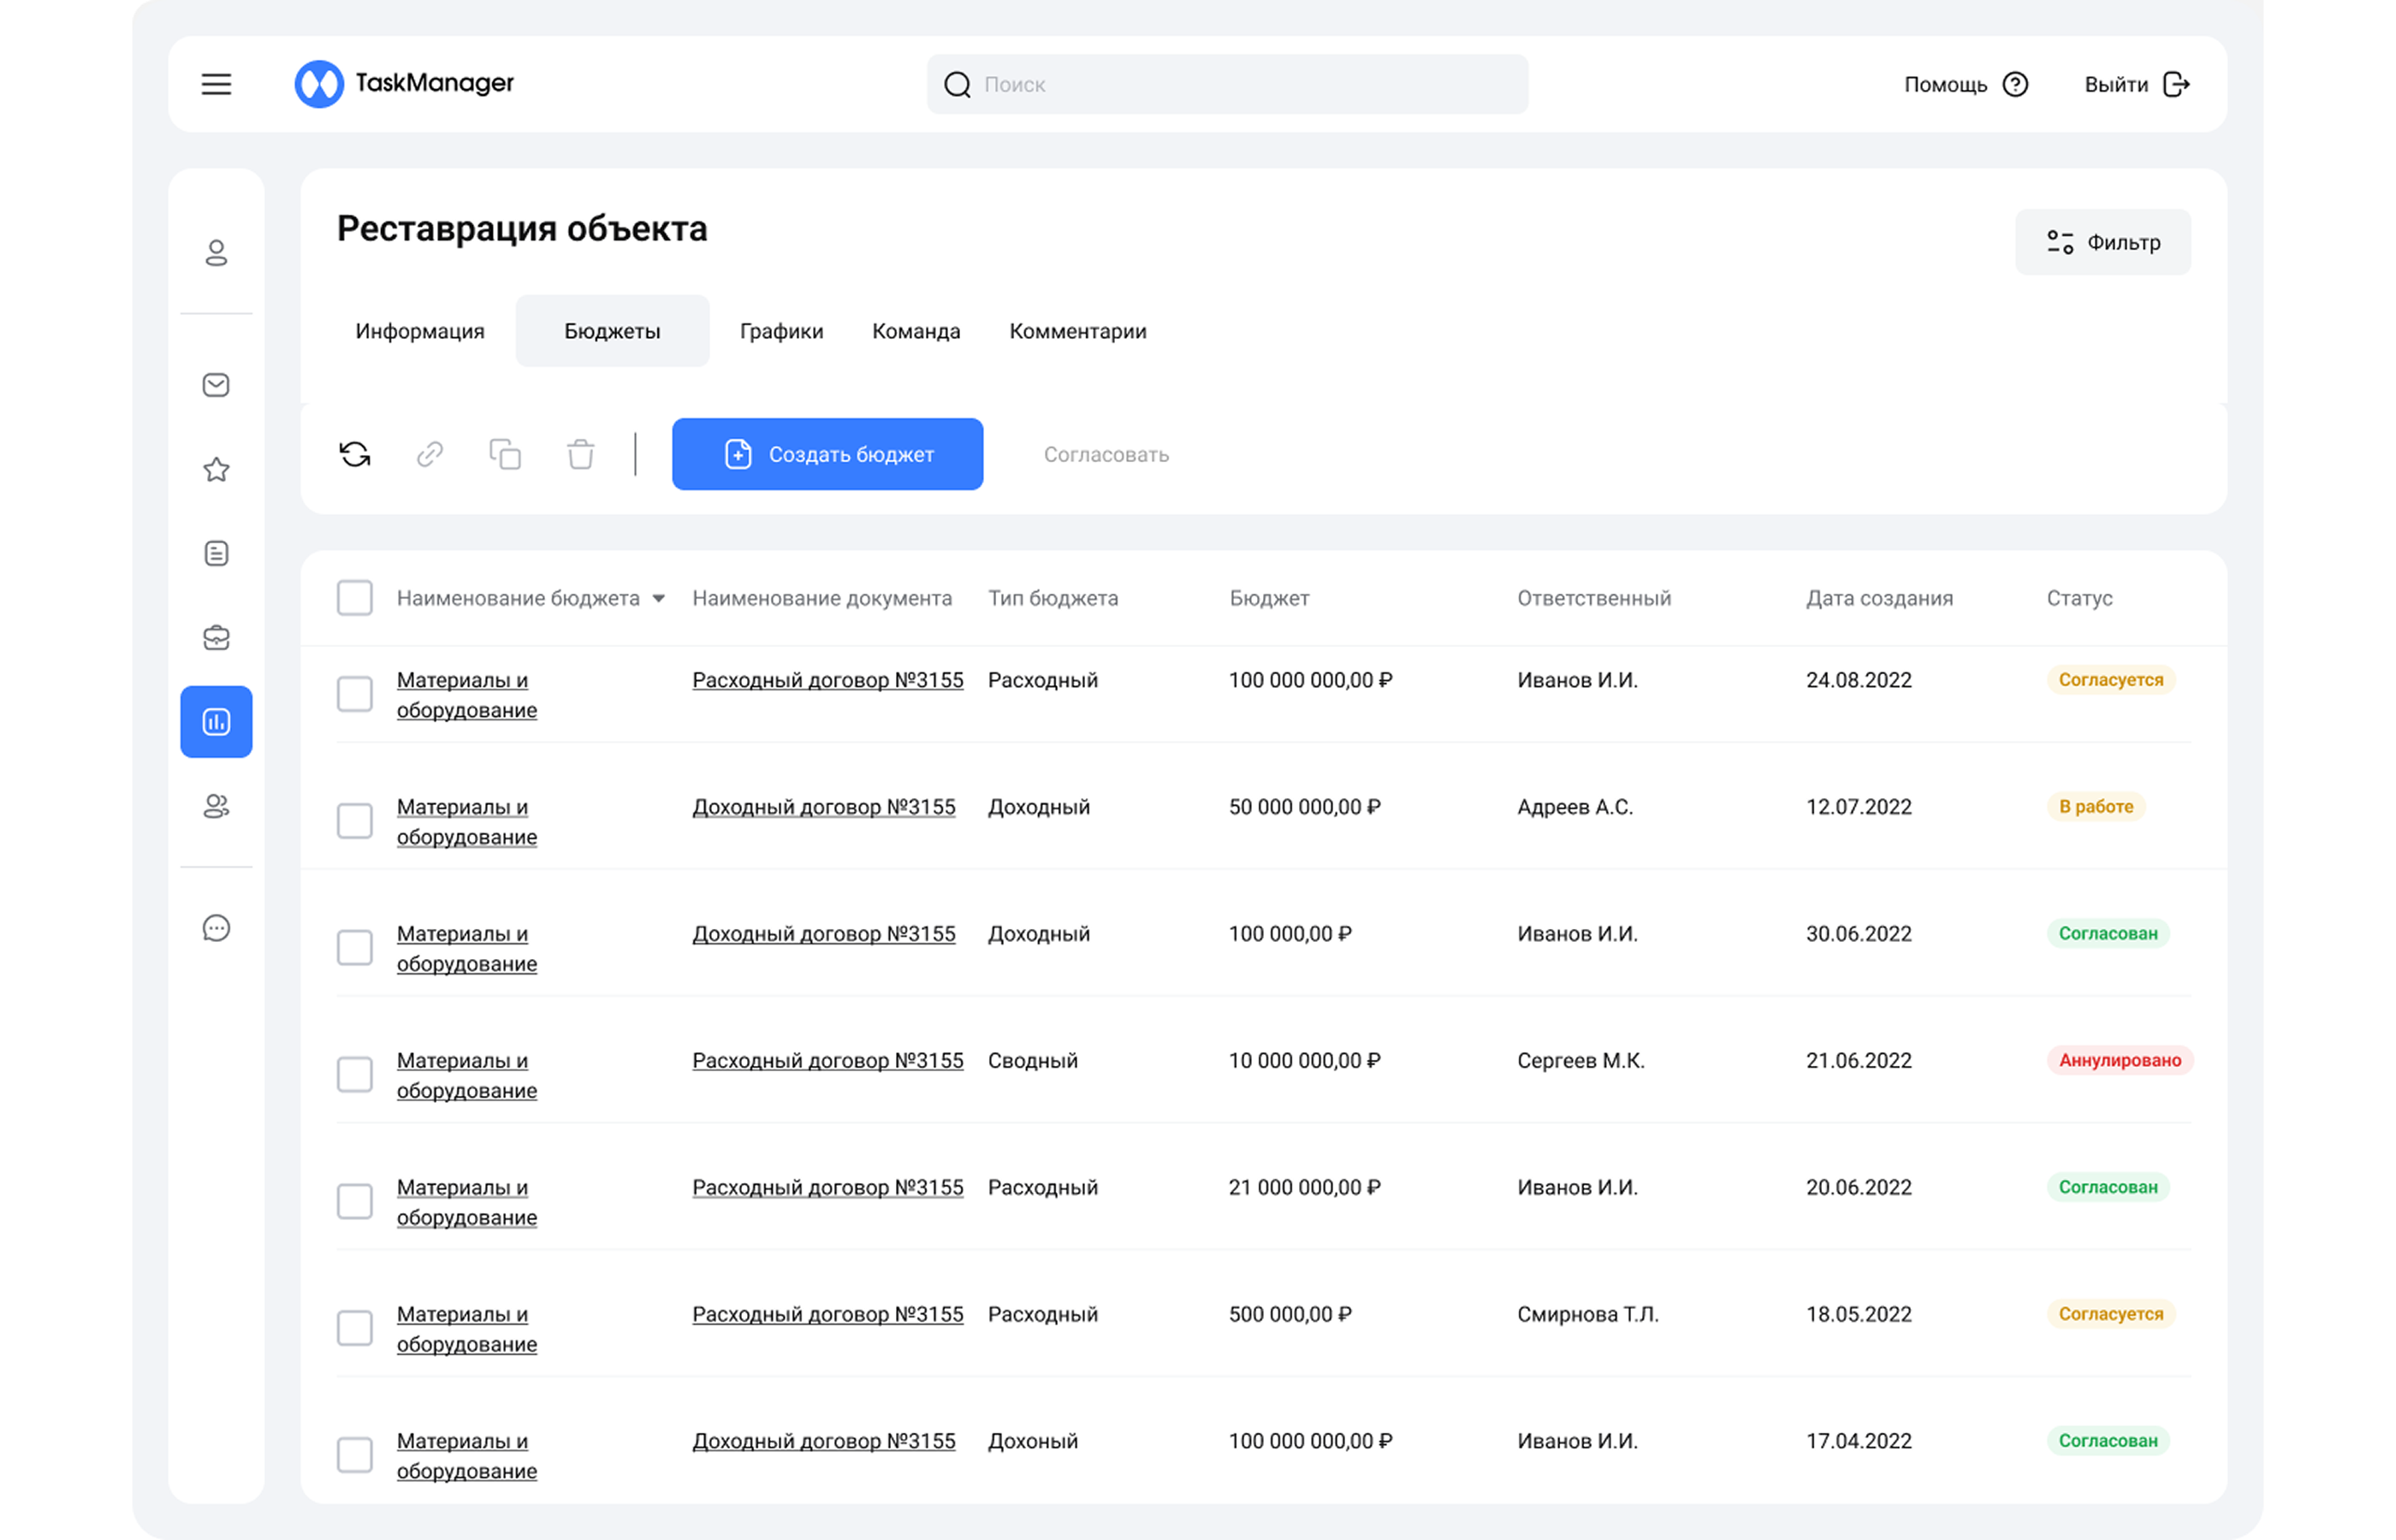Open Доходный договор №3155 from 30.06.2022 row
This screenshot has width=2396, height=1540.
823,934
